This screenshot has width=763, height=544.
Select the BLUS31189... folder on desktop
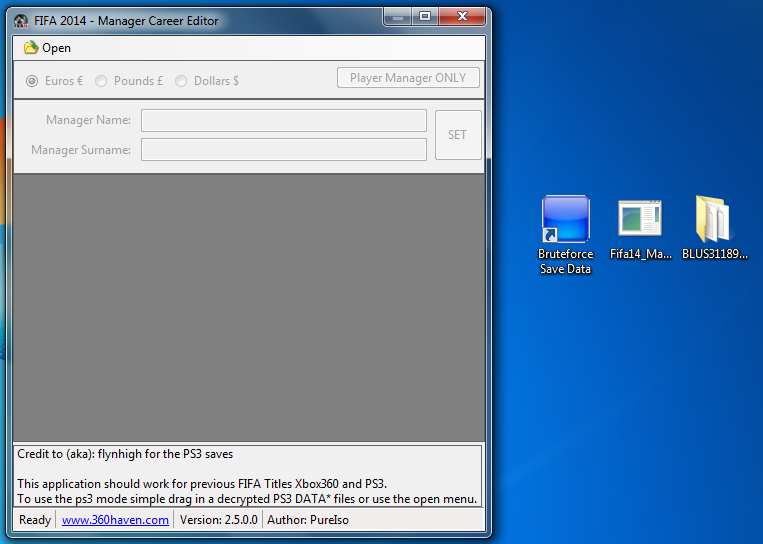click(714, 228)
